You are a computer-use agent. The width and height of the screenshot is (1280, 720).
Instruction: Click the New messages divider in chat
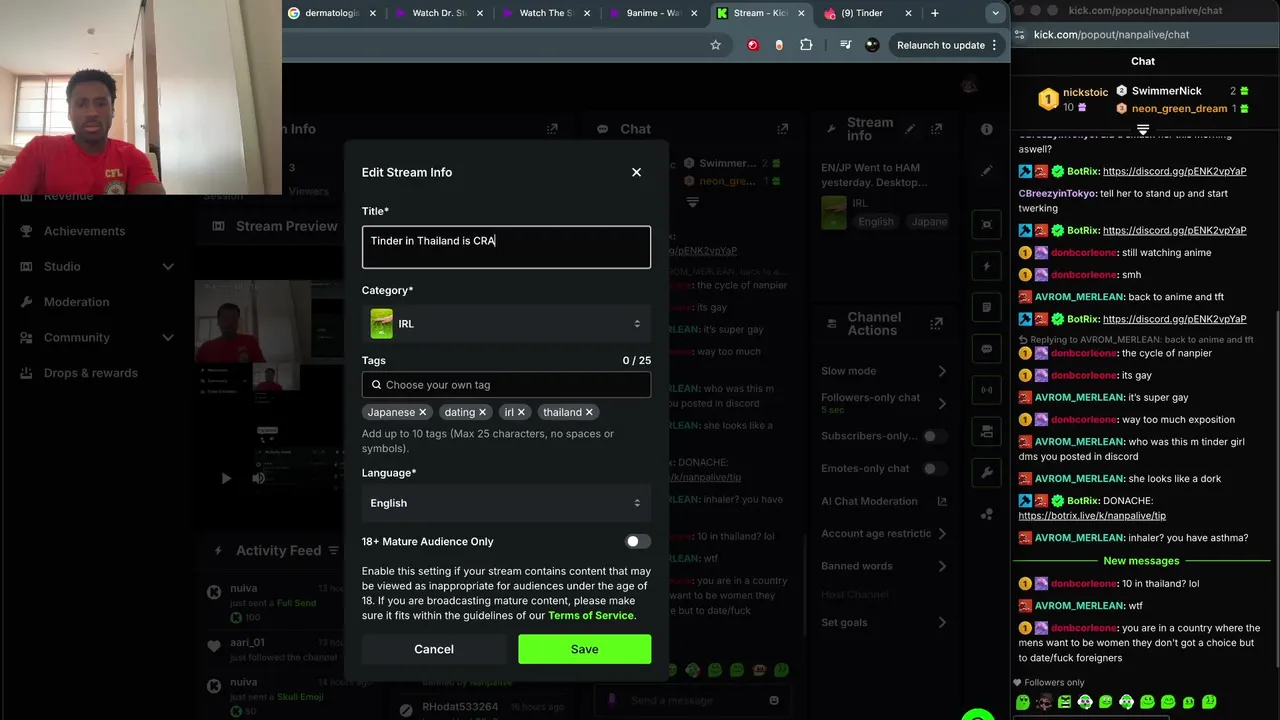(x=1141, y=561)
